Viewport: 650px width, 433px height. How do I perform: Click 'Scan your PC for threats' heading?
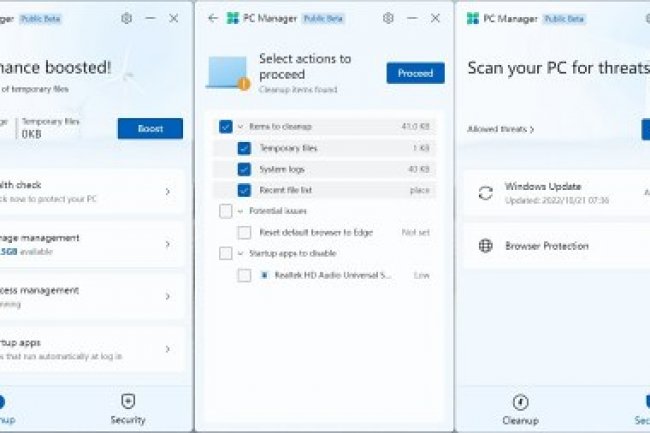[x=558, y=68]
